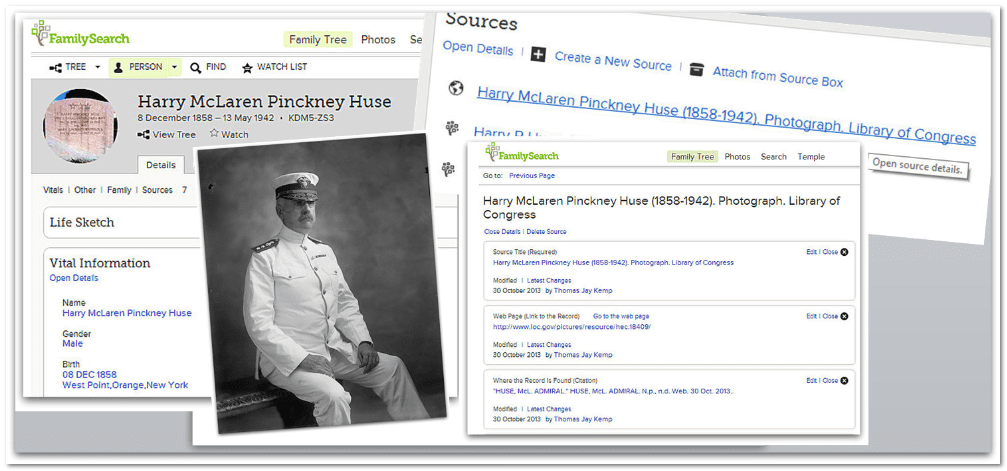Click the star icon beside WATCH LIST
Image resolution: width=1007 pixels, height=471 pixels.
(247, 67)
